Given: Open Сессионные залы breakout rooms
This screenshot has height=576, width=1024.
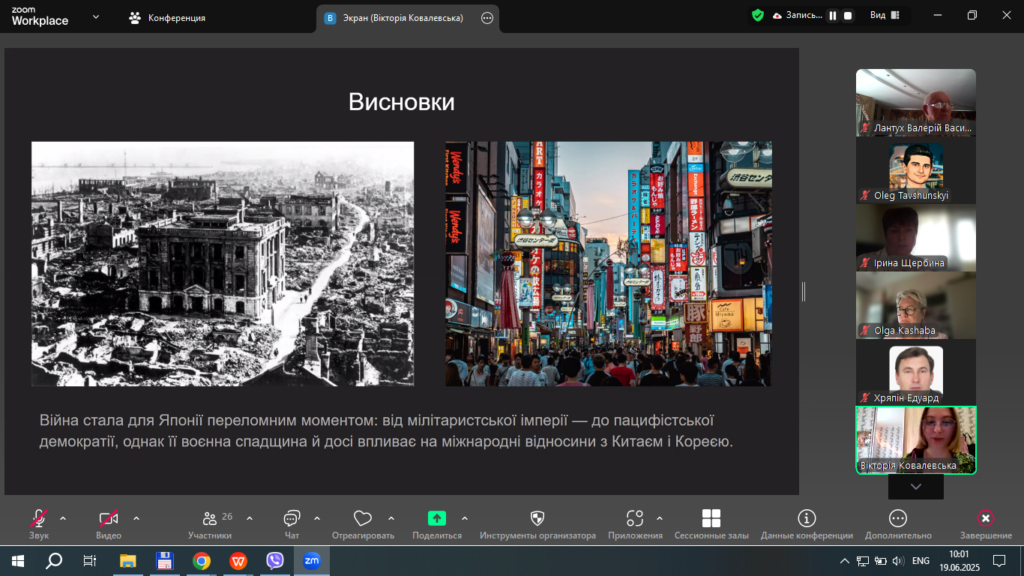Looking at the screenshot, I should [x=711, y=518].
